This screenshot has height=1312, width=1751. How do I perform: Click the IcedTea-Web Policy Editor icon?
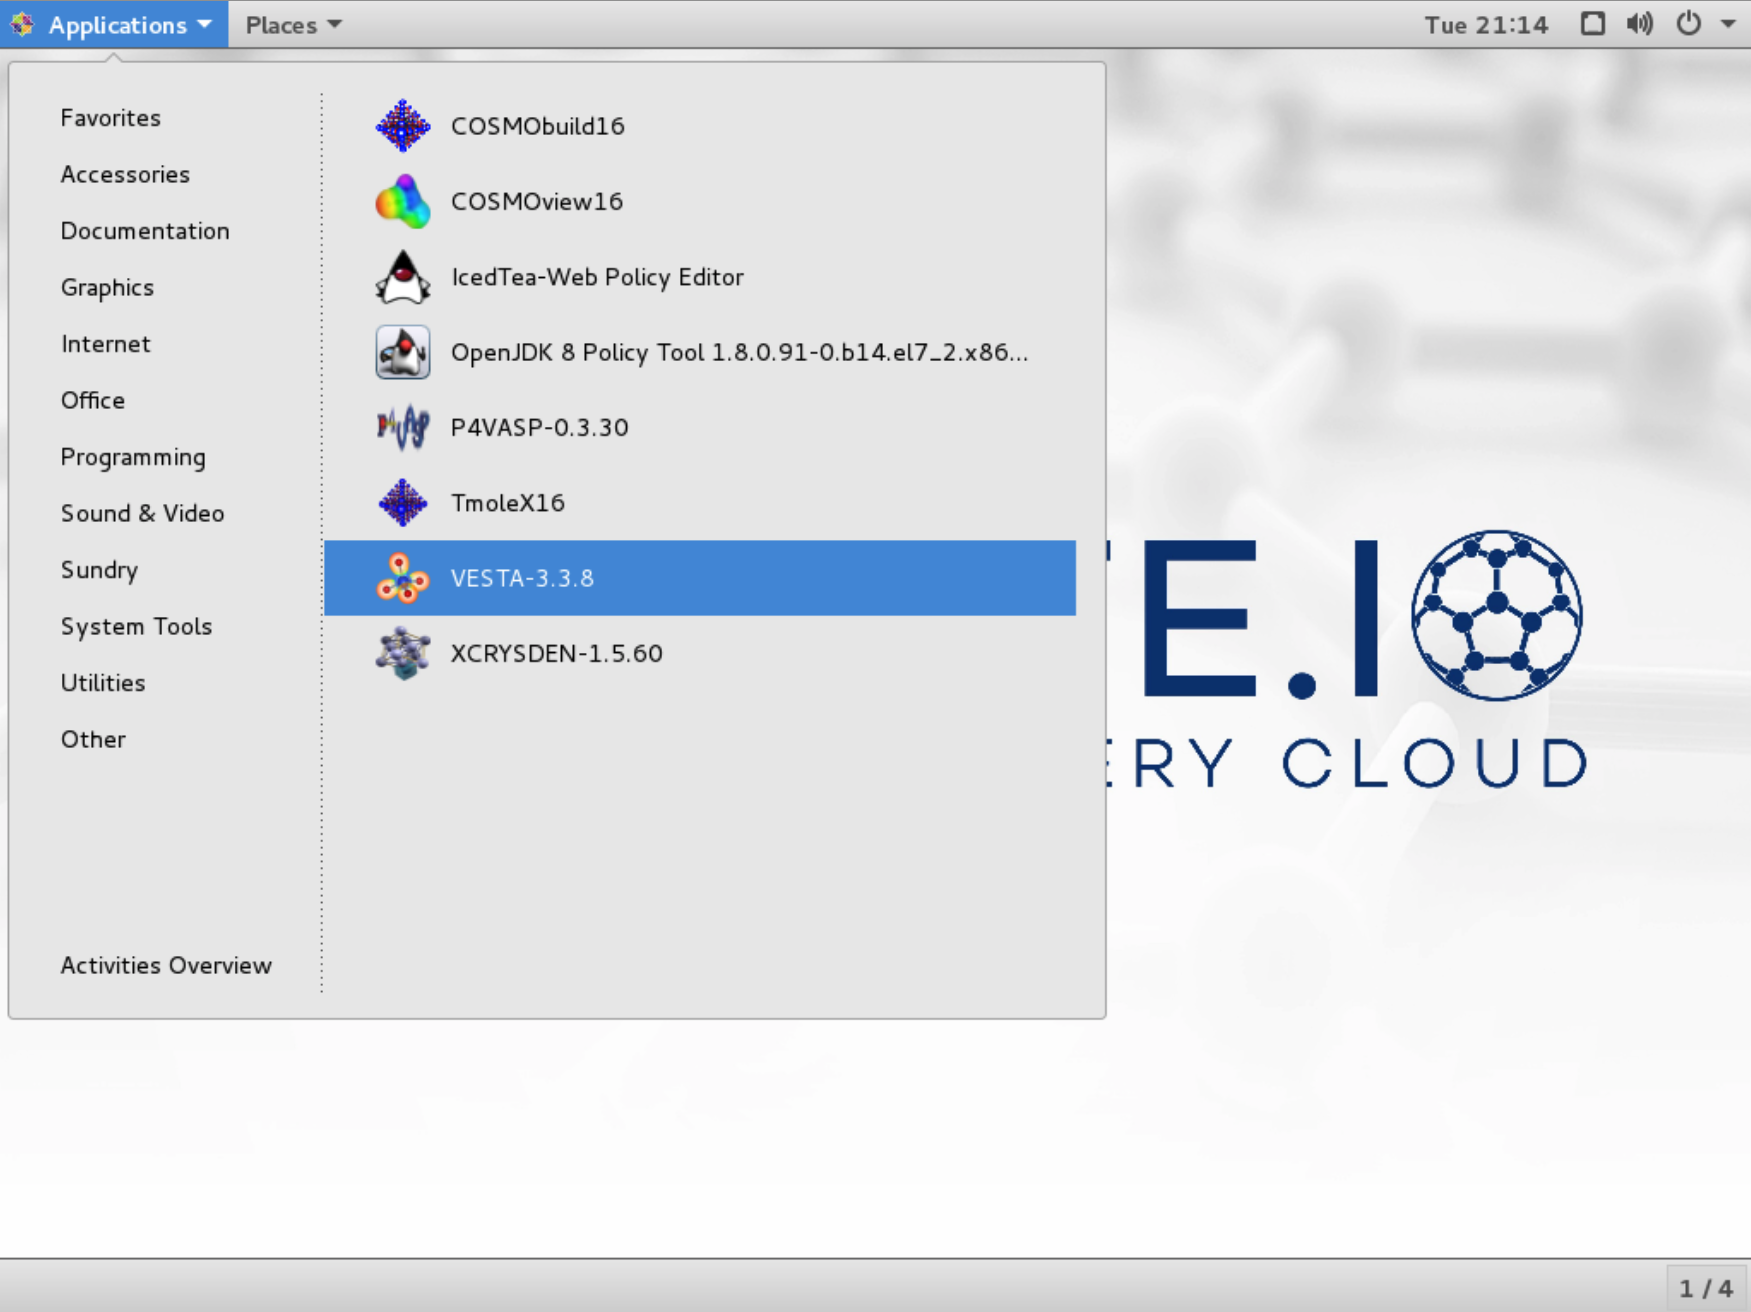[x=402, y=277]
